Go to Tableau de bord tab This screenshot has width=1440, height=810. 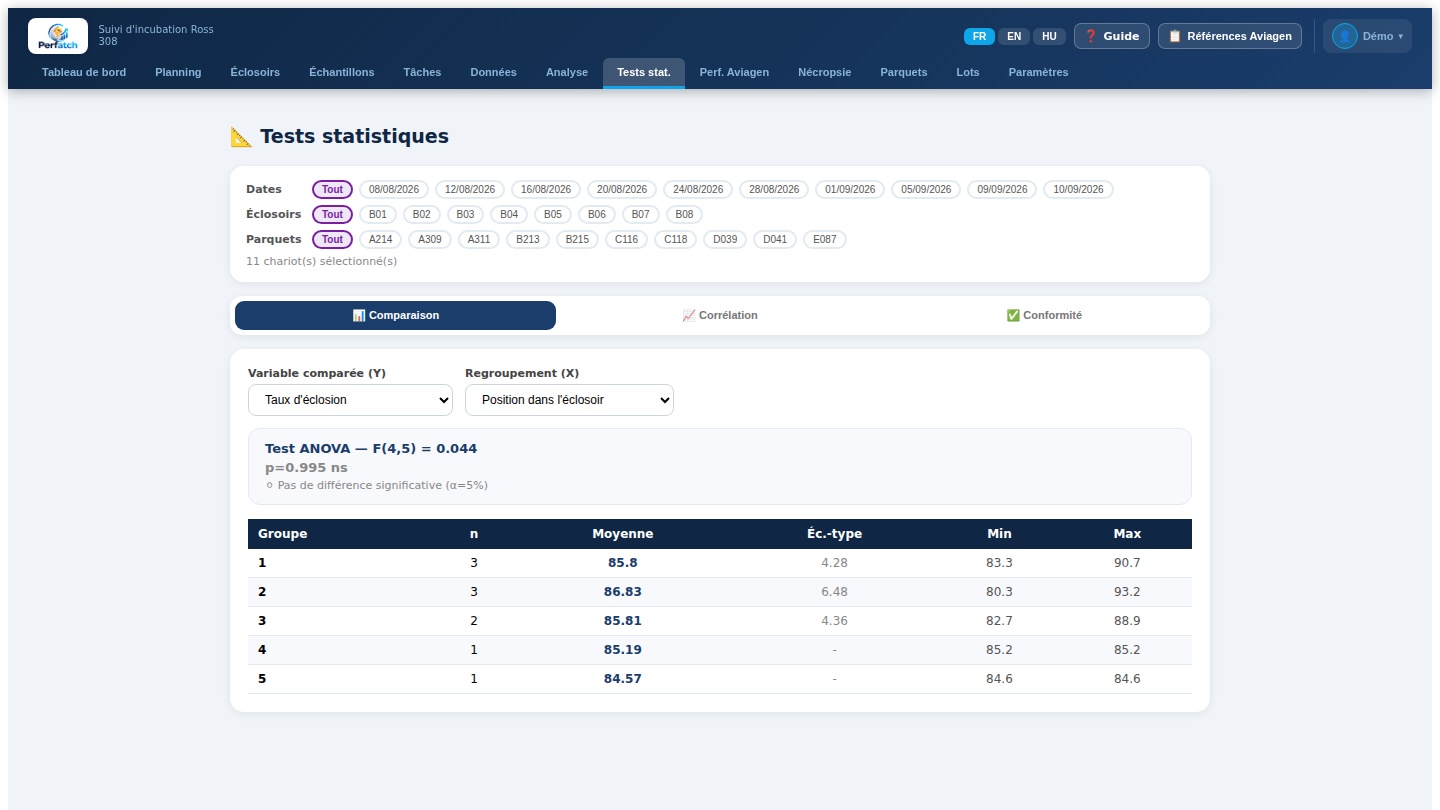pyautogui.click(x=84, y=73)
